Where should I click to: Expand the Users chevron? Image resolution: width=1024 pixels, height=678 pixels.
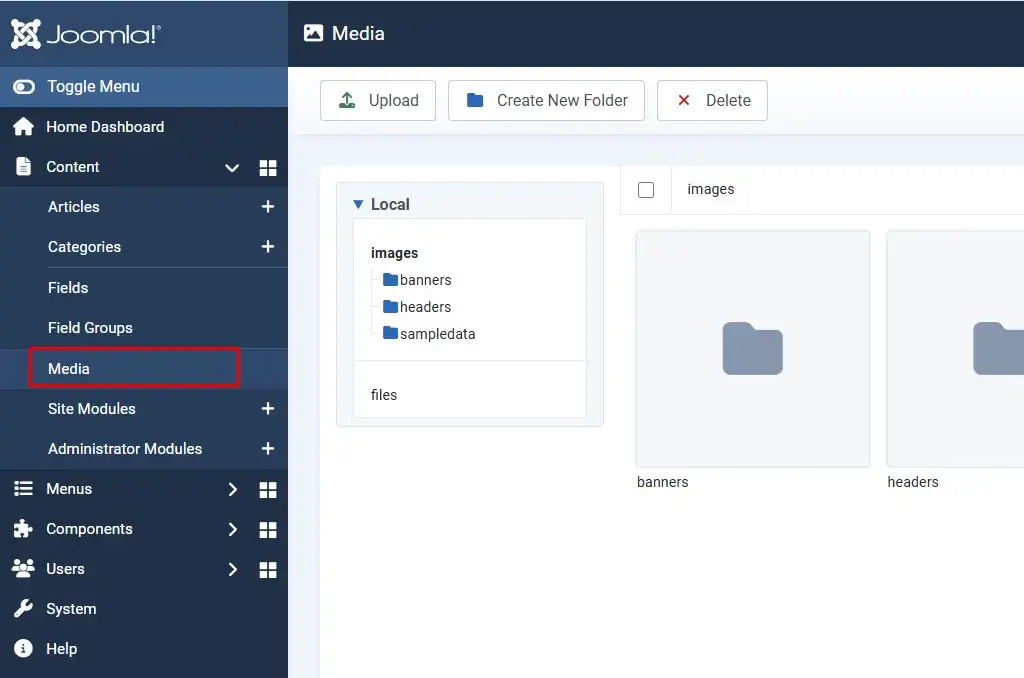[232, 570]
